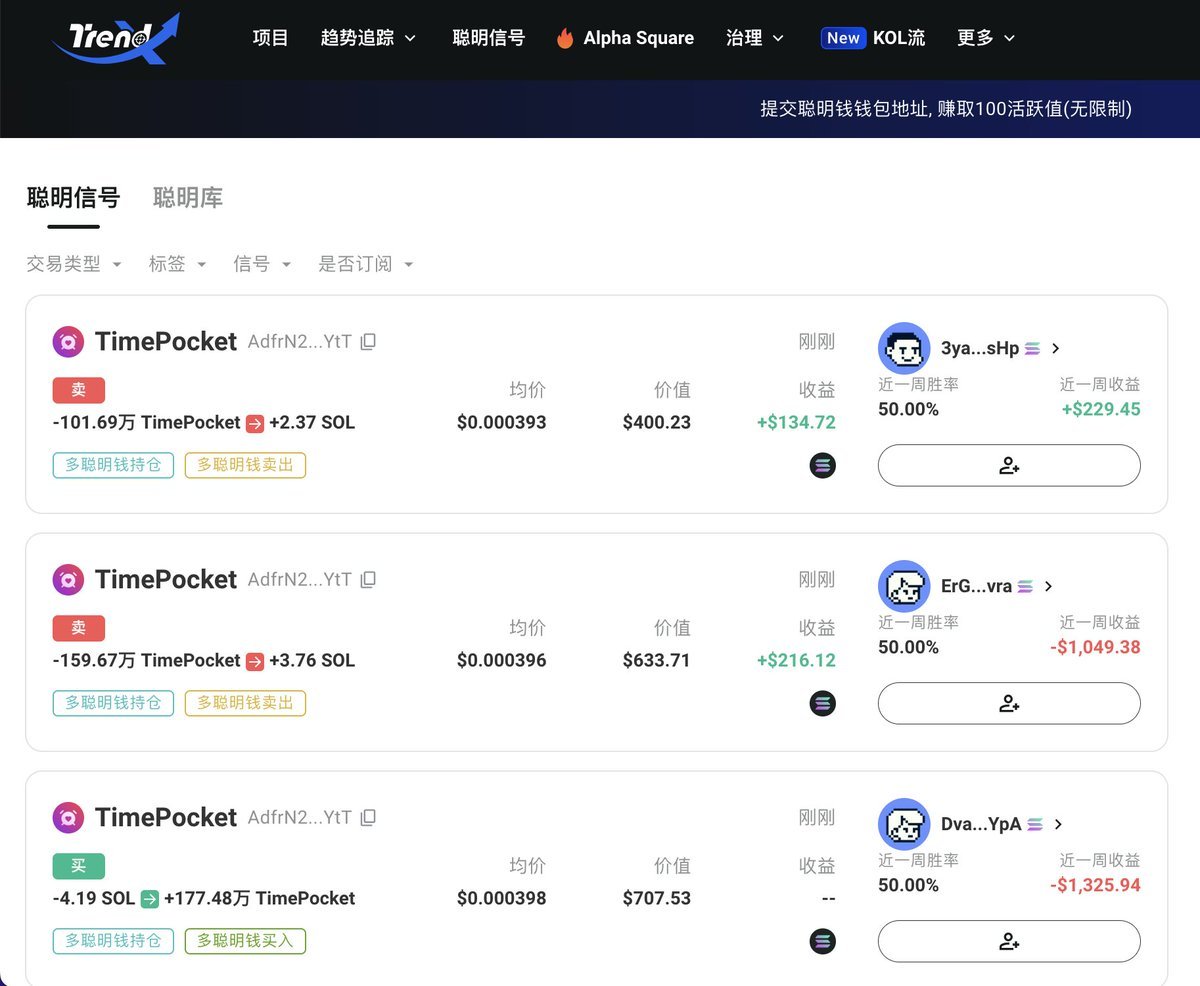Click wallet name 3ya...sHp
This screenshot has width=1200, height=986.
(980, 348)
